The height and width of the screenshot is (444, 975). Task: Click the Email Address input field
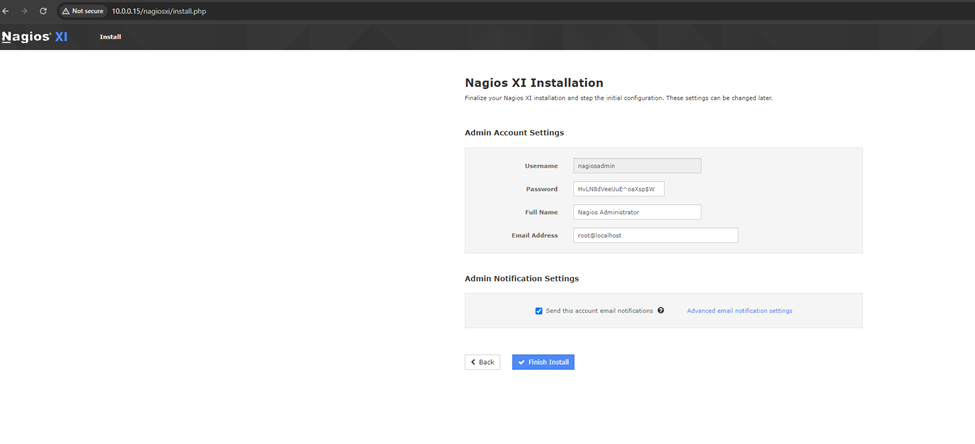point(655,235)
